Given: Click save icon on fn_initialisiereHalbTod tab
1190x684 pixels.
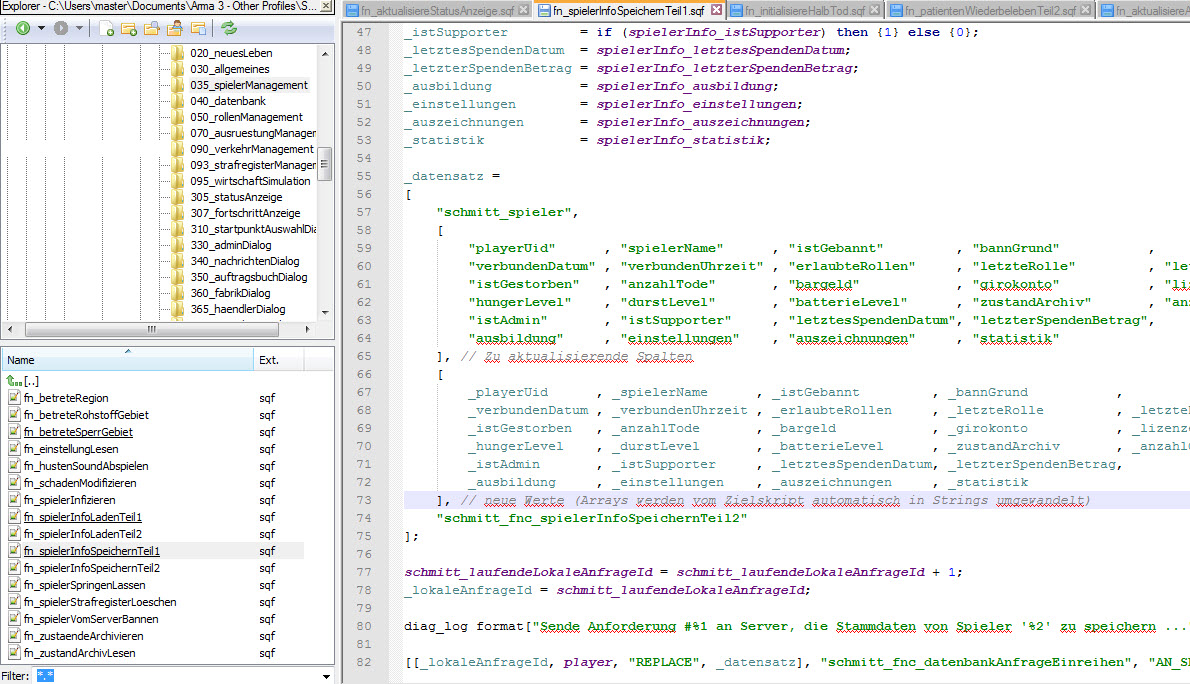Looking at the screenshot, I should click(x=736, y=11).
